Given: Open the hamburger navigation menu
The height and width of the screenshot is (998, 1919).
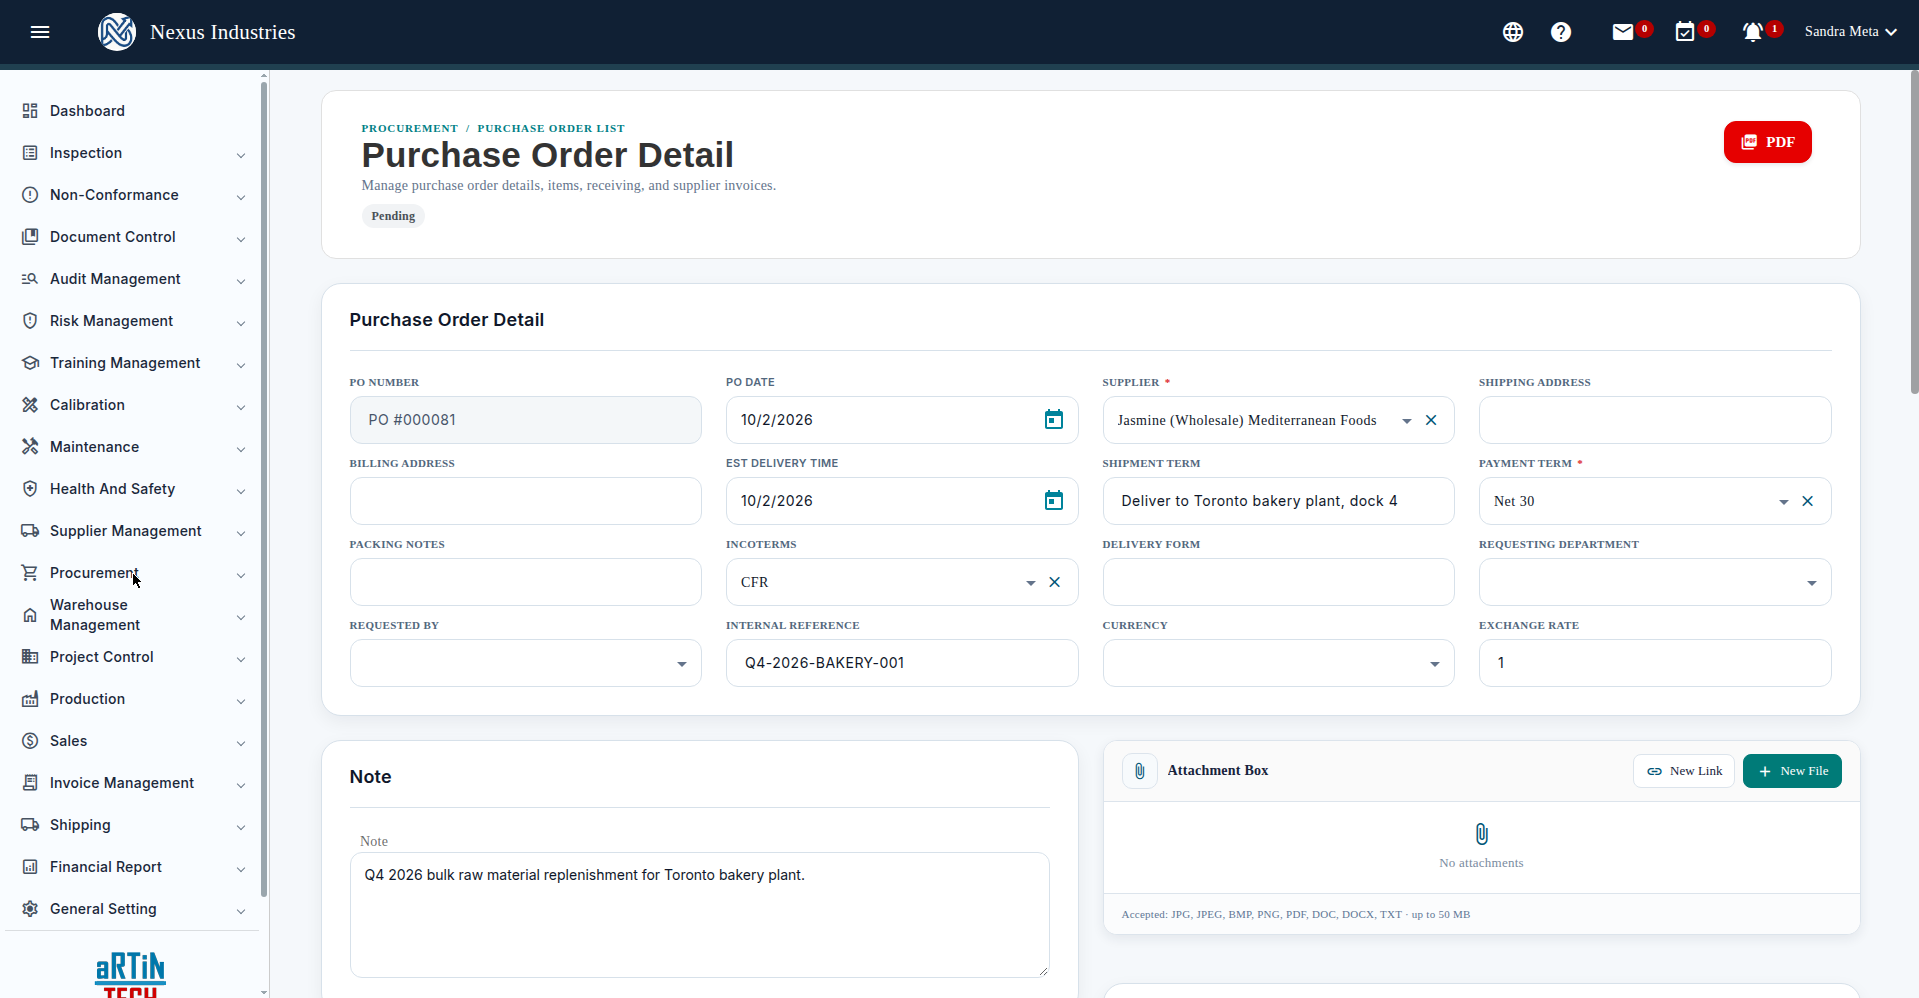Looking at the screenshot, I should click(40, 32).
